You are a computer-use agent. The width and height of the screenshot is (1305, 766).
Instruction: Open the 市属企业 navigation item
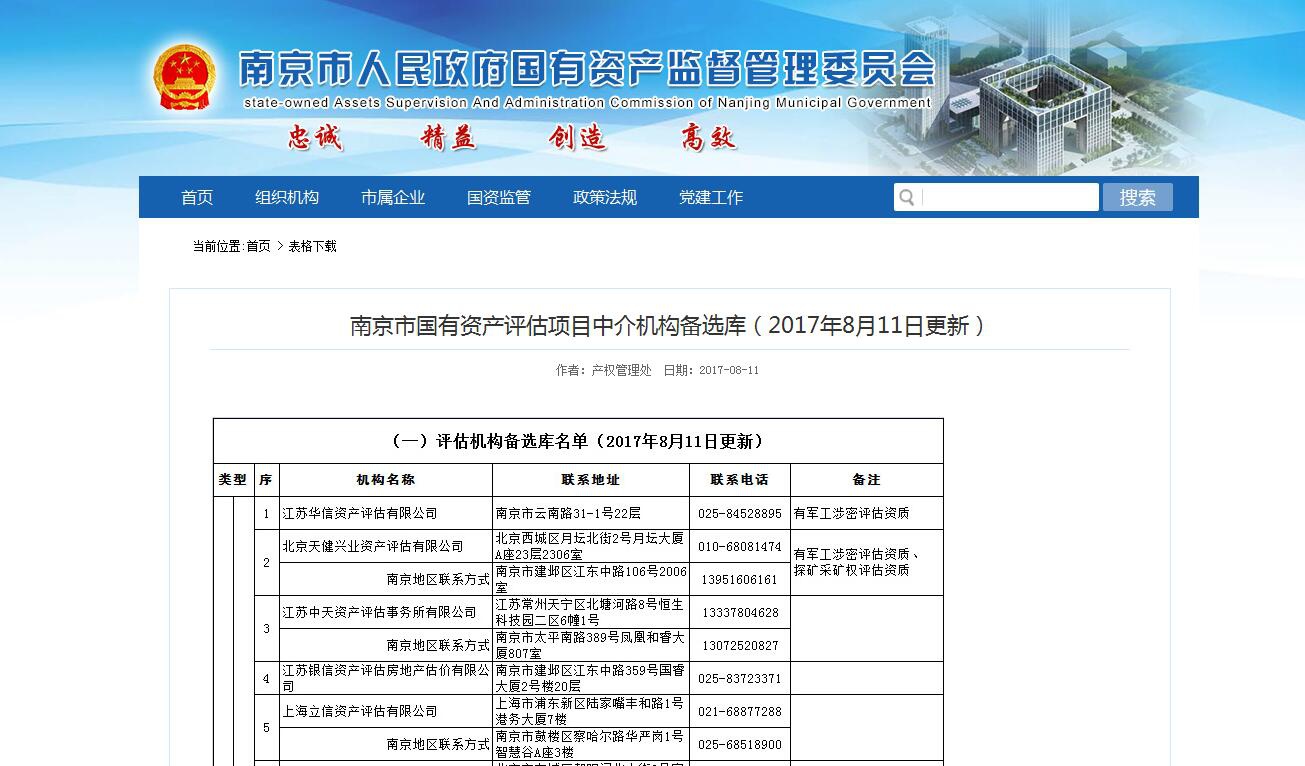click(393, 197)
